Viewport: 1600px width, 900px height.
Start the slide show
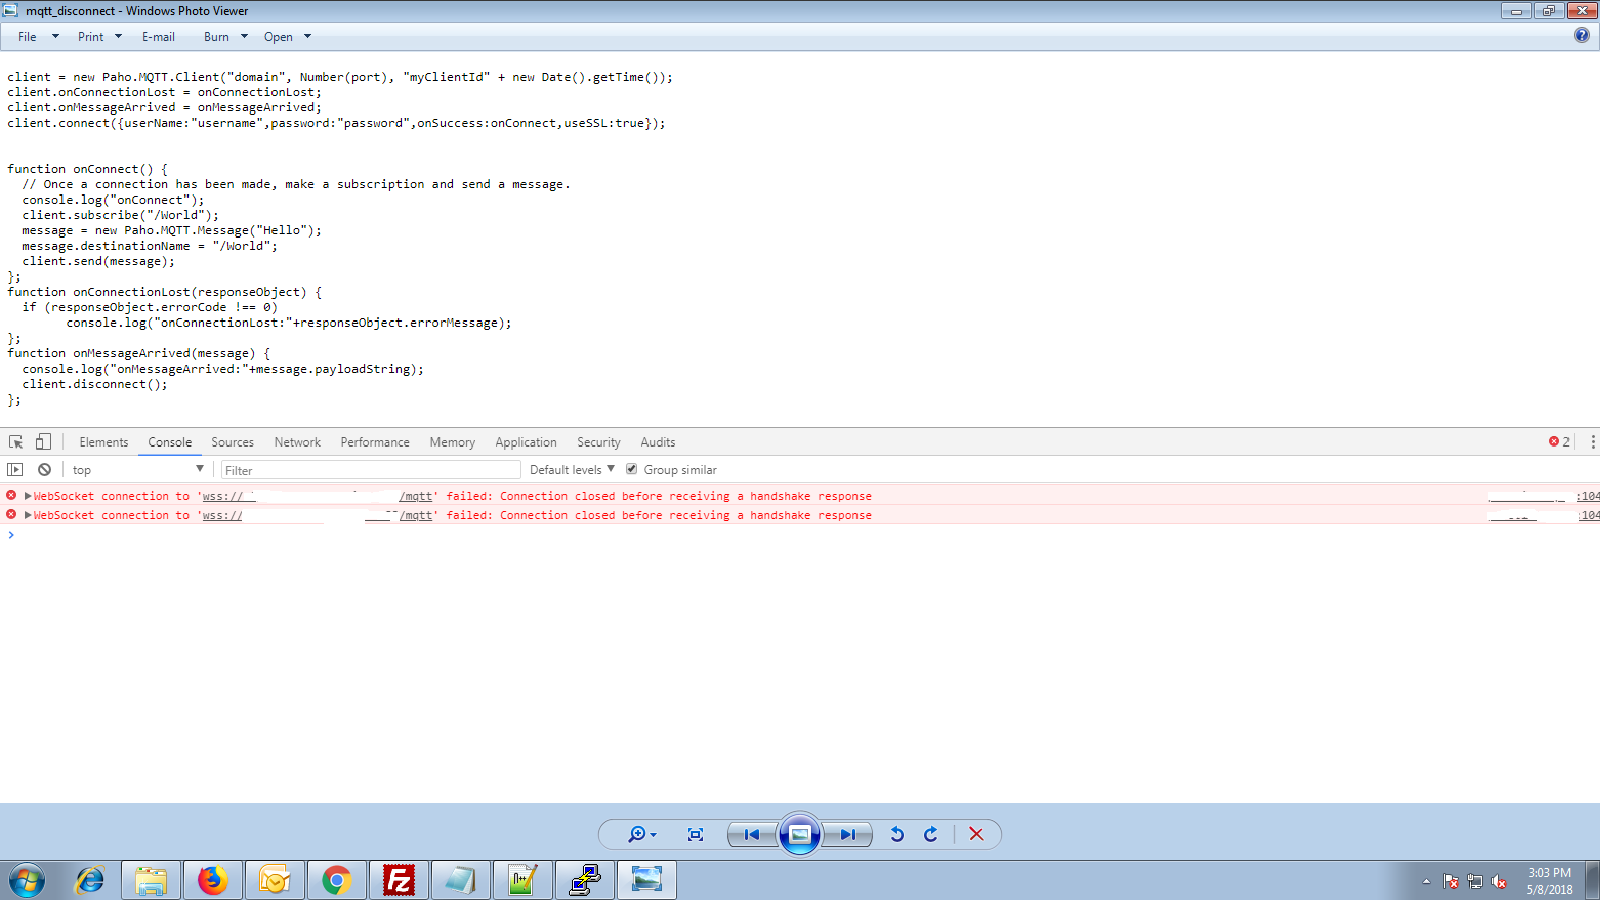point(800,834)
